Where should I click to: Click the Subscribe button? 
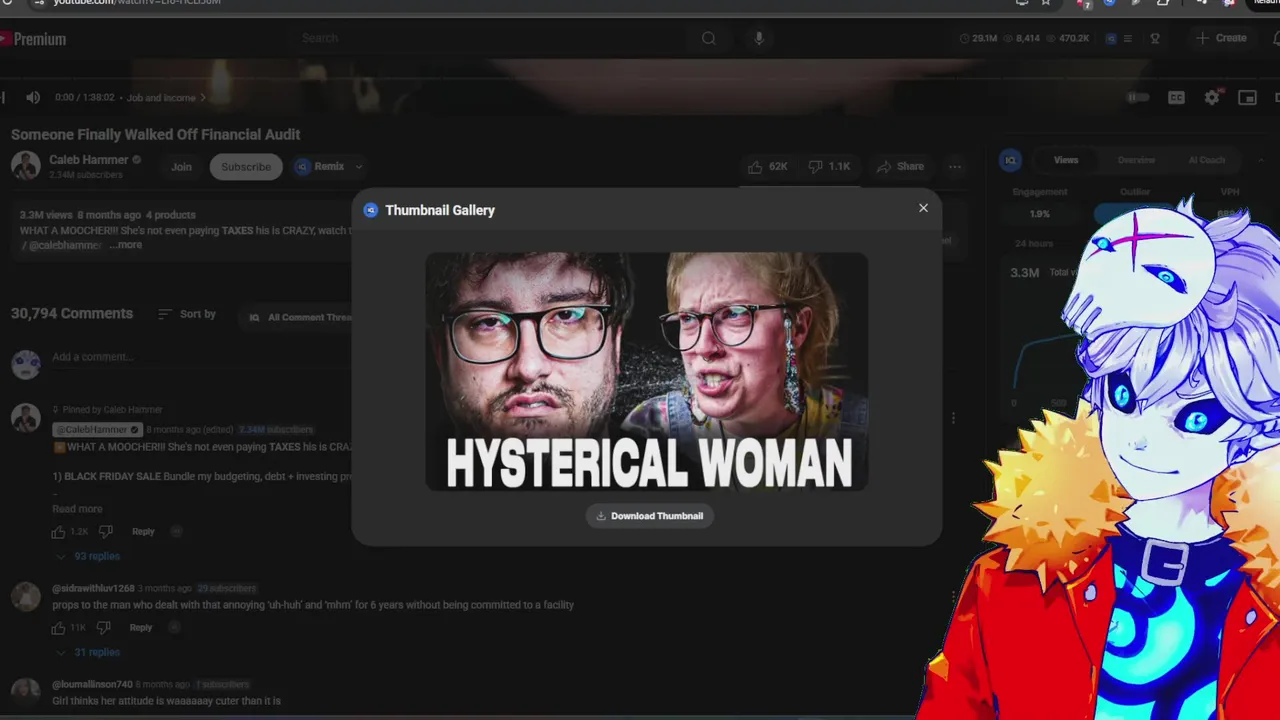(x=246, y=167)
